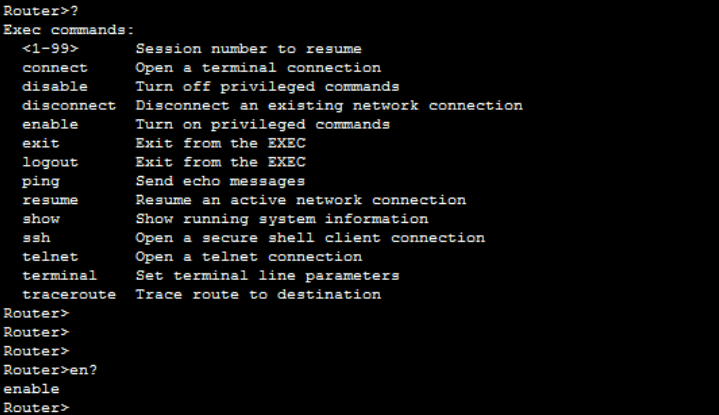This screenshot has height=415, width=719.
Task: Select the "logout" command name
Action: (x=50, y=162)
